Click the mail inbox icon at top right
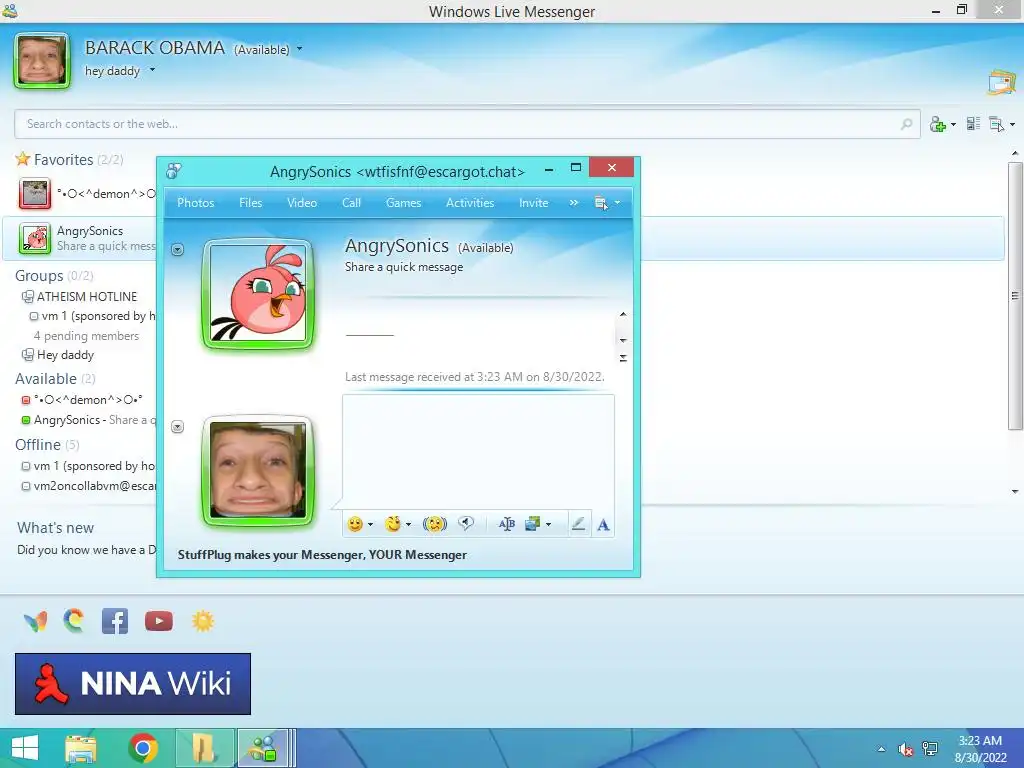The height and width of the screenshot is (768, 1024). click(1001, 83)
